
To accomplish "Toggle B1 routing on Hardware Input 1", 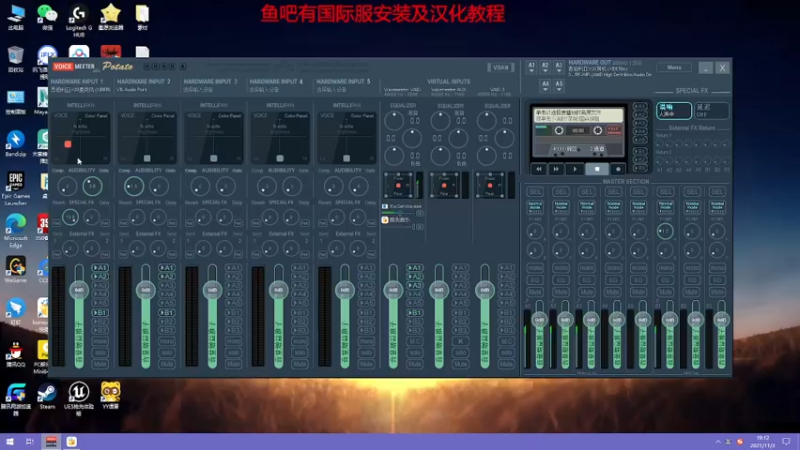I will (100, 312).
